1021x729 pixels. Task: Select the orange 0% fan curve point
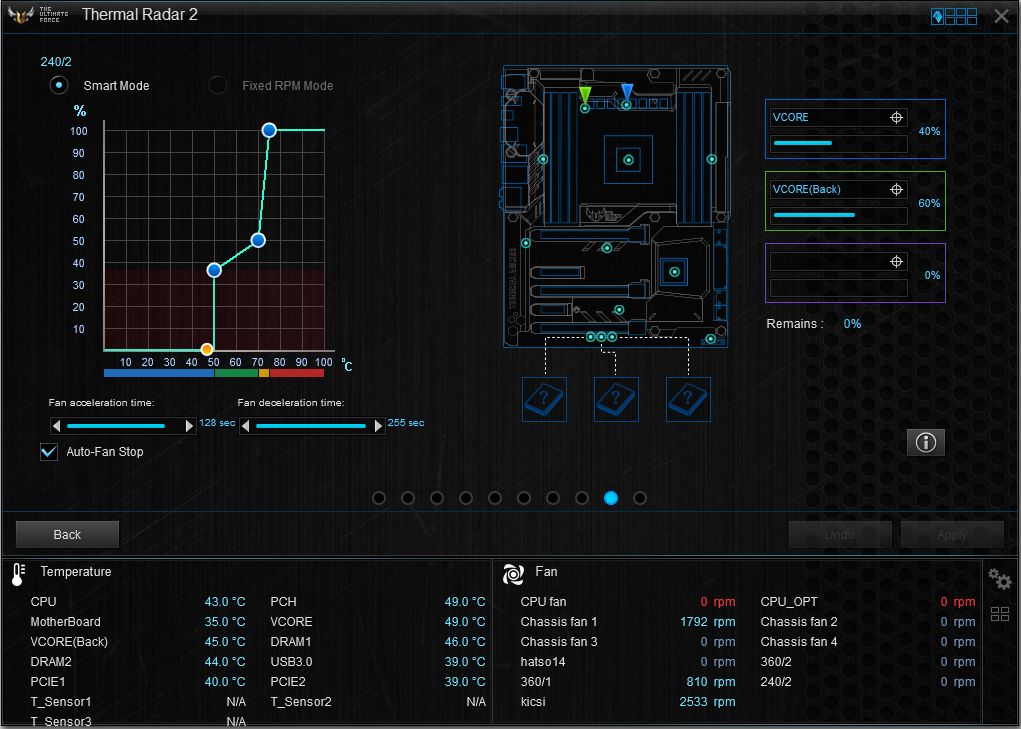pyautogui.click(x=207, y=350)
